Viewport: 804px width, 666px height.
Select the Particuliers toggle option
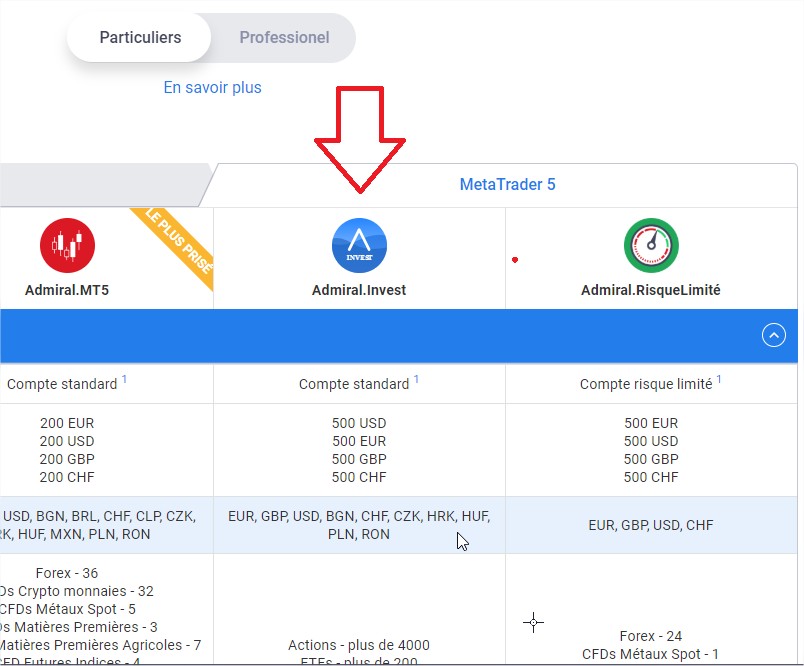(x=139, y=37)
